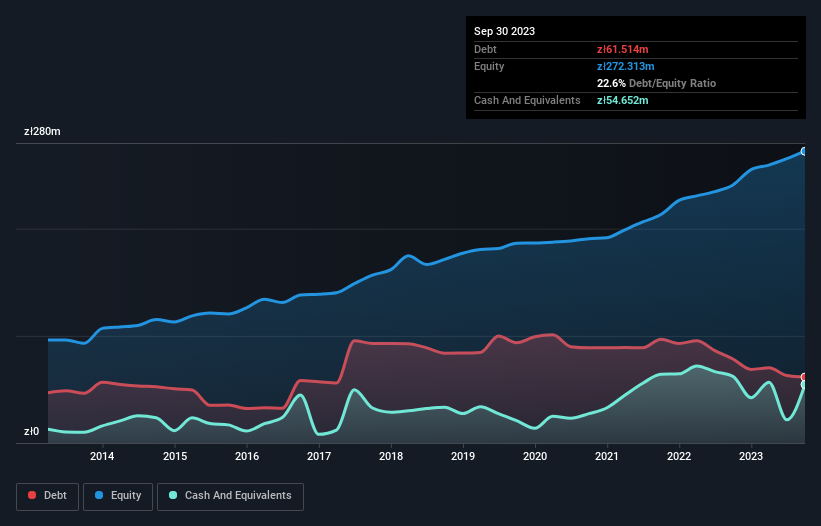Click the 2021 x-axis label
The height and width of the screenshot is (526, 821).
pos(607,456)
